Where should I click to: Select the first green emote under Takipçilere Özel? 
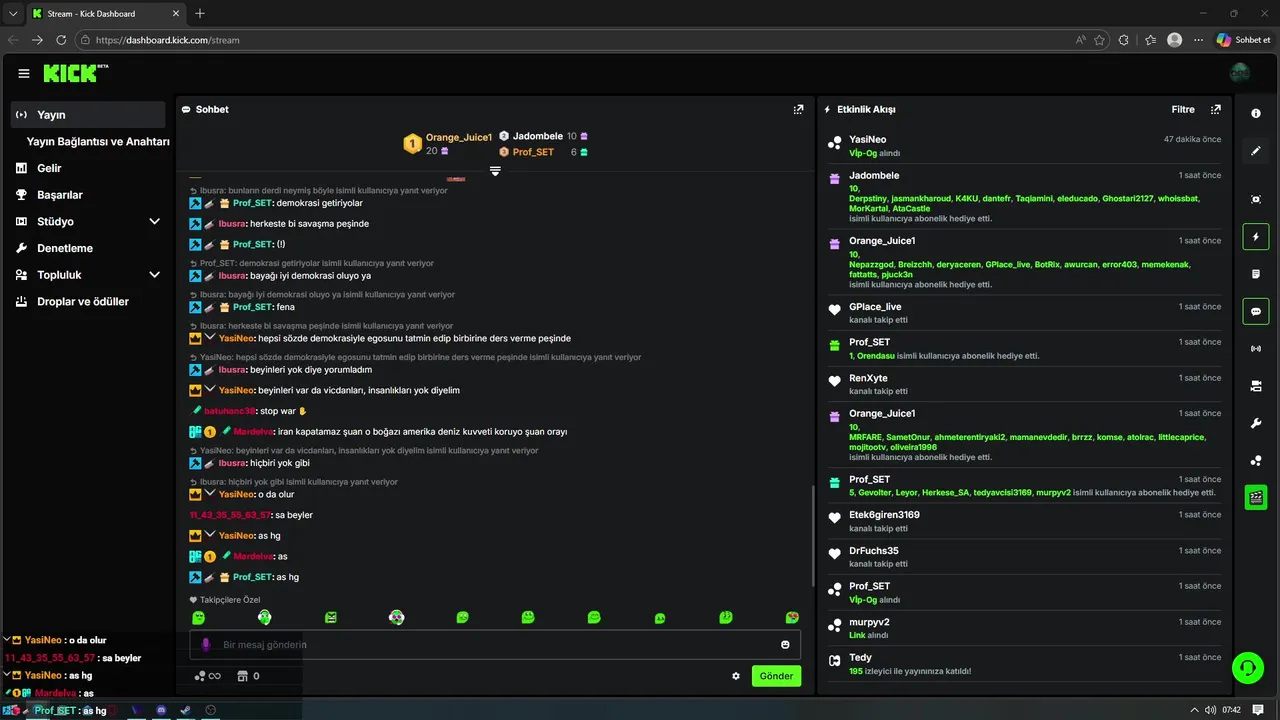(x=198, y=618)
